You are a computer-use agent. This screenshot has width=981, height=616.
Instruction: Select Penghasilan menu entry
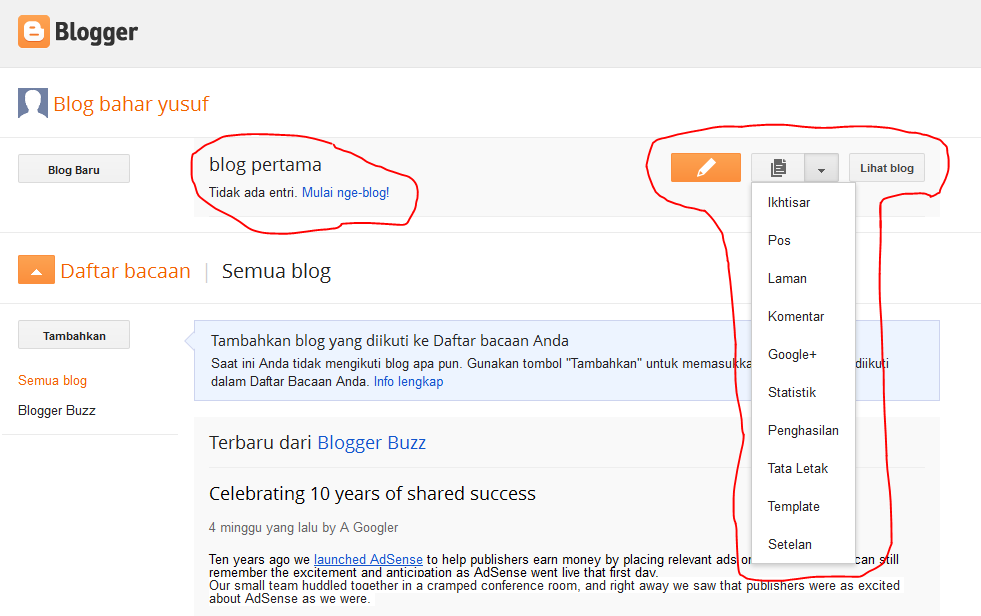click(x=803, y=431)
